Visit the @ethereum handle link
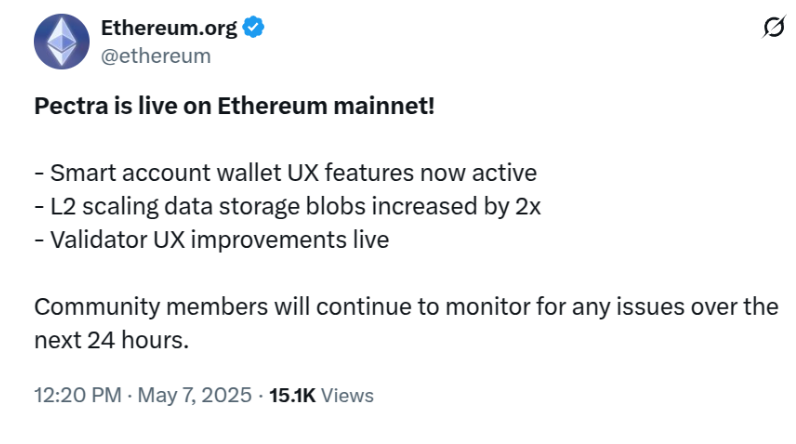 (x=155, y=56)
